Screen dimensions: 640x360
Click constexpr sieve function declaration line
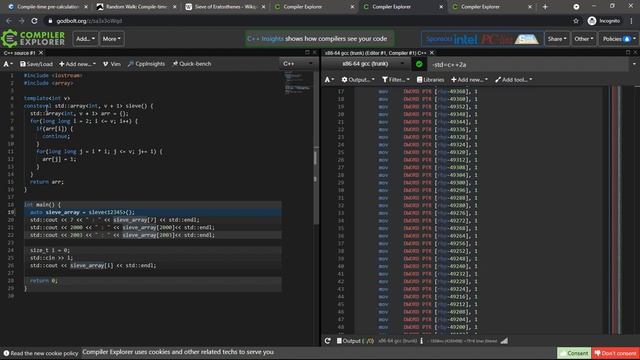89,106
